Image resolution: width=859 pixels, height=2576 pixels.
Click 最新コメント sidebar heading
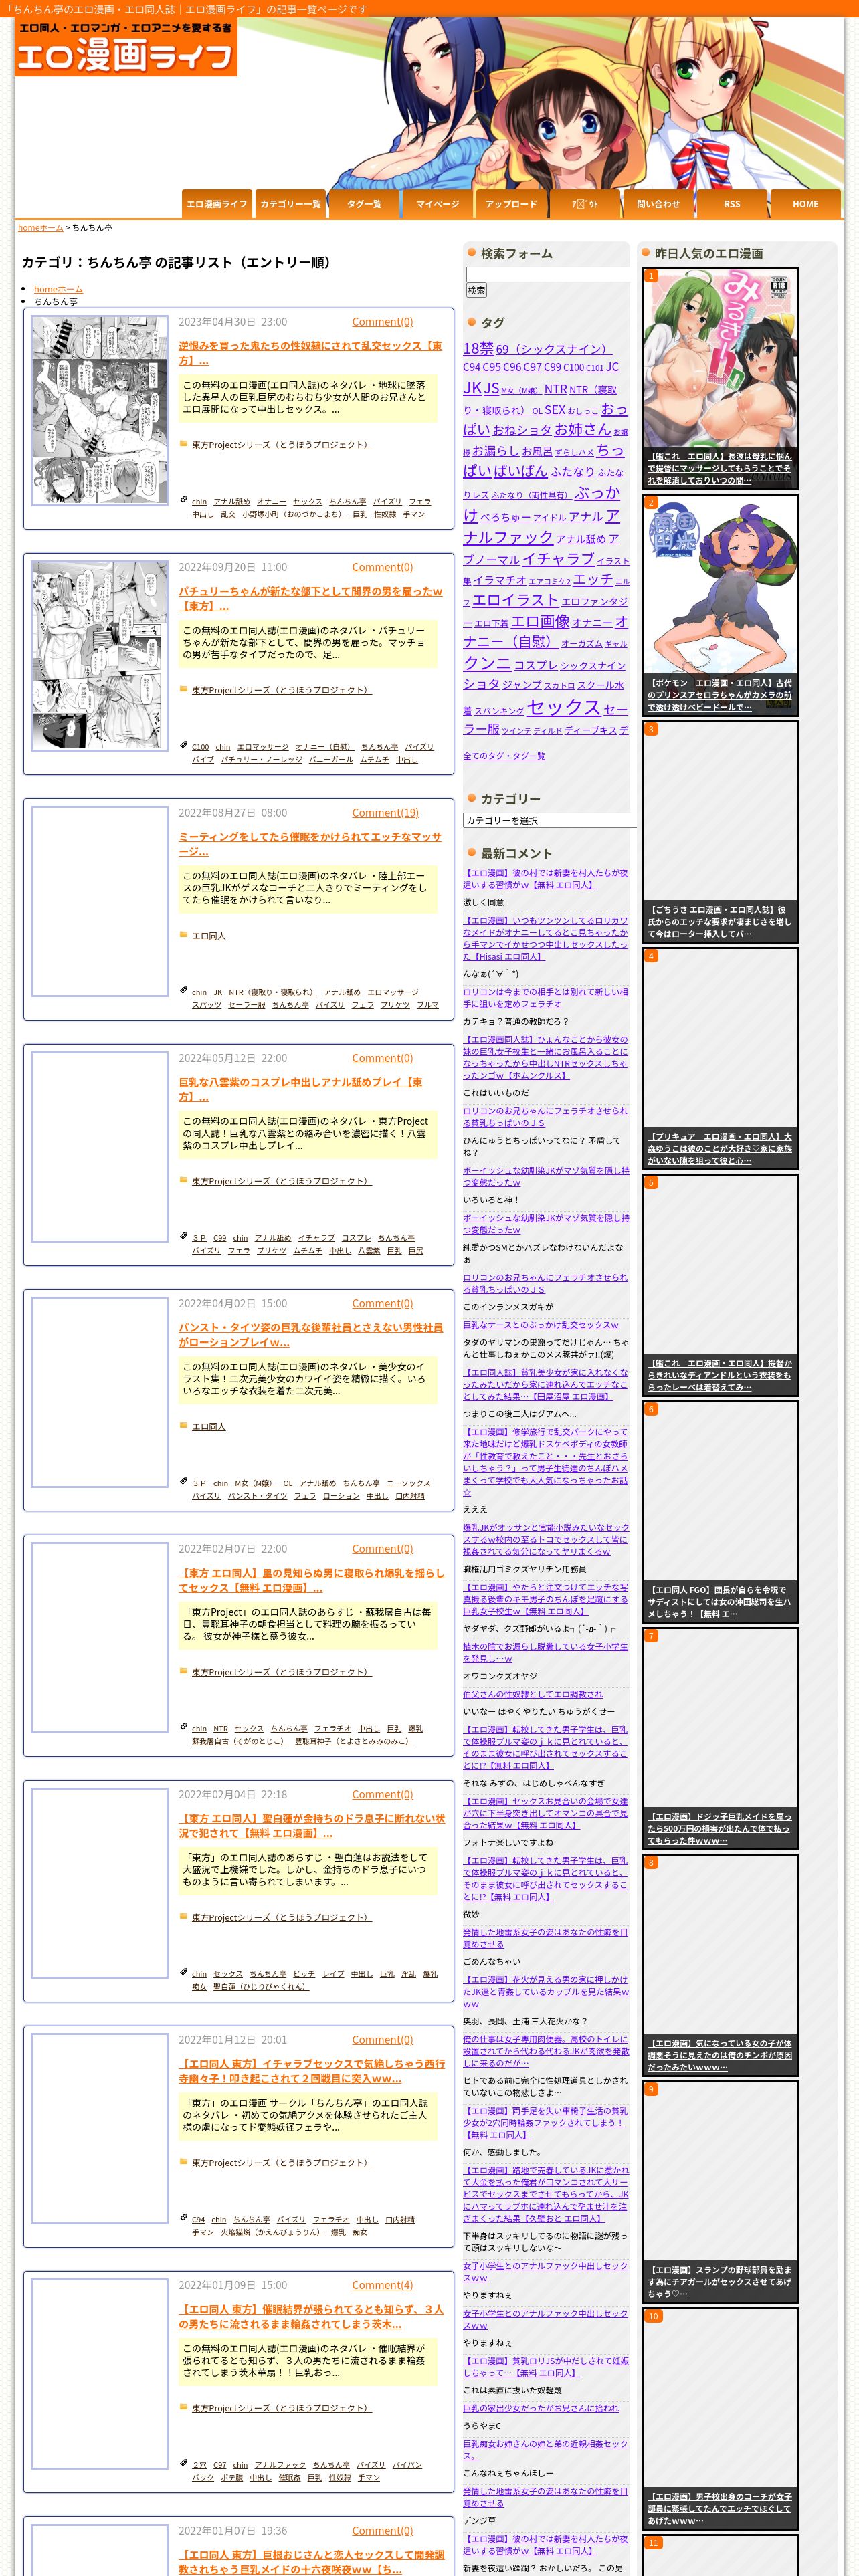(516, 853)
